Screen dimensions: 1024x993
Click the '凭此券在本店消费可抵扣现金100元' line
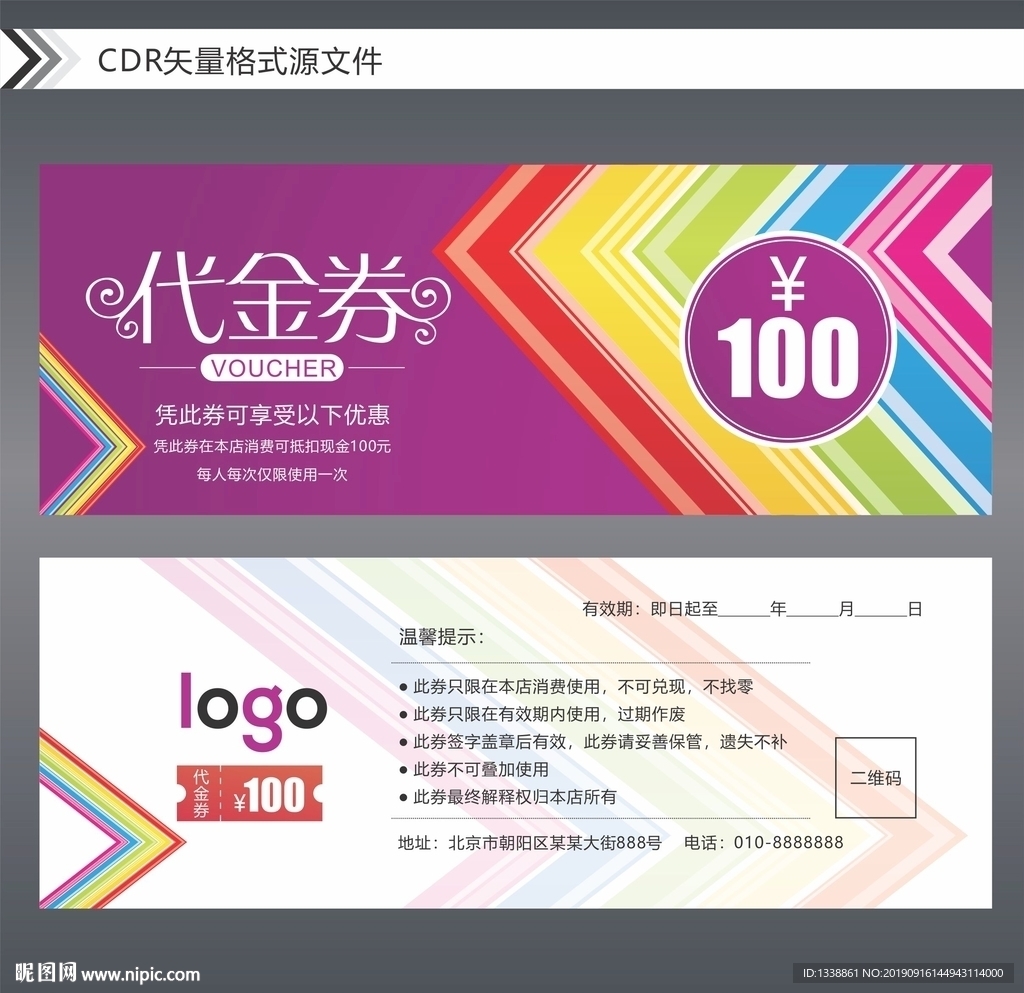click(272, 447)
